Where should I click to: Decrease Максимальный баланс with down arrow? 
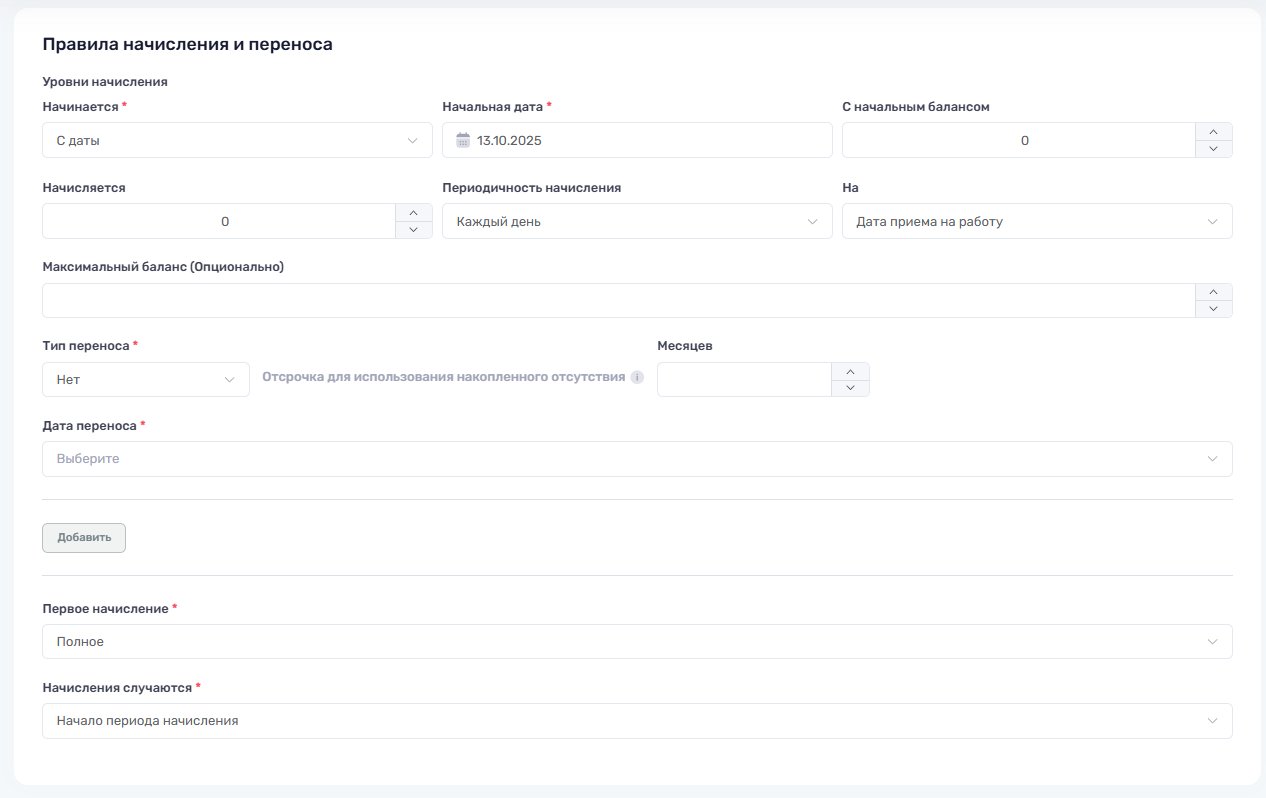(1213, 309)
